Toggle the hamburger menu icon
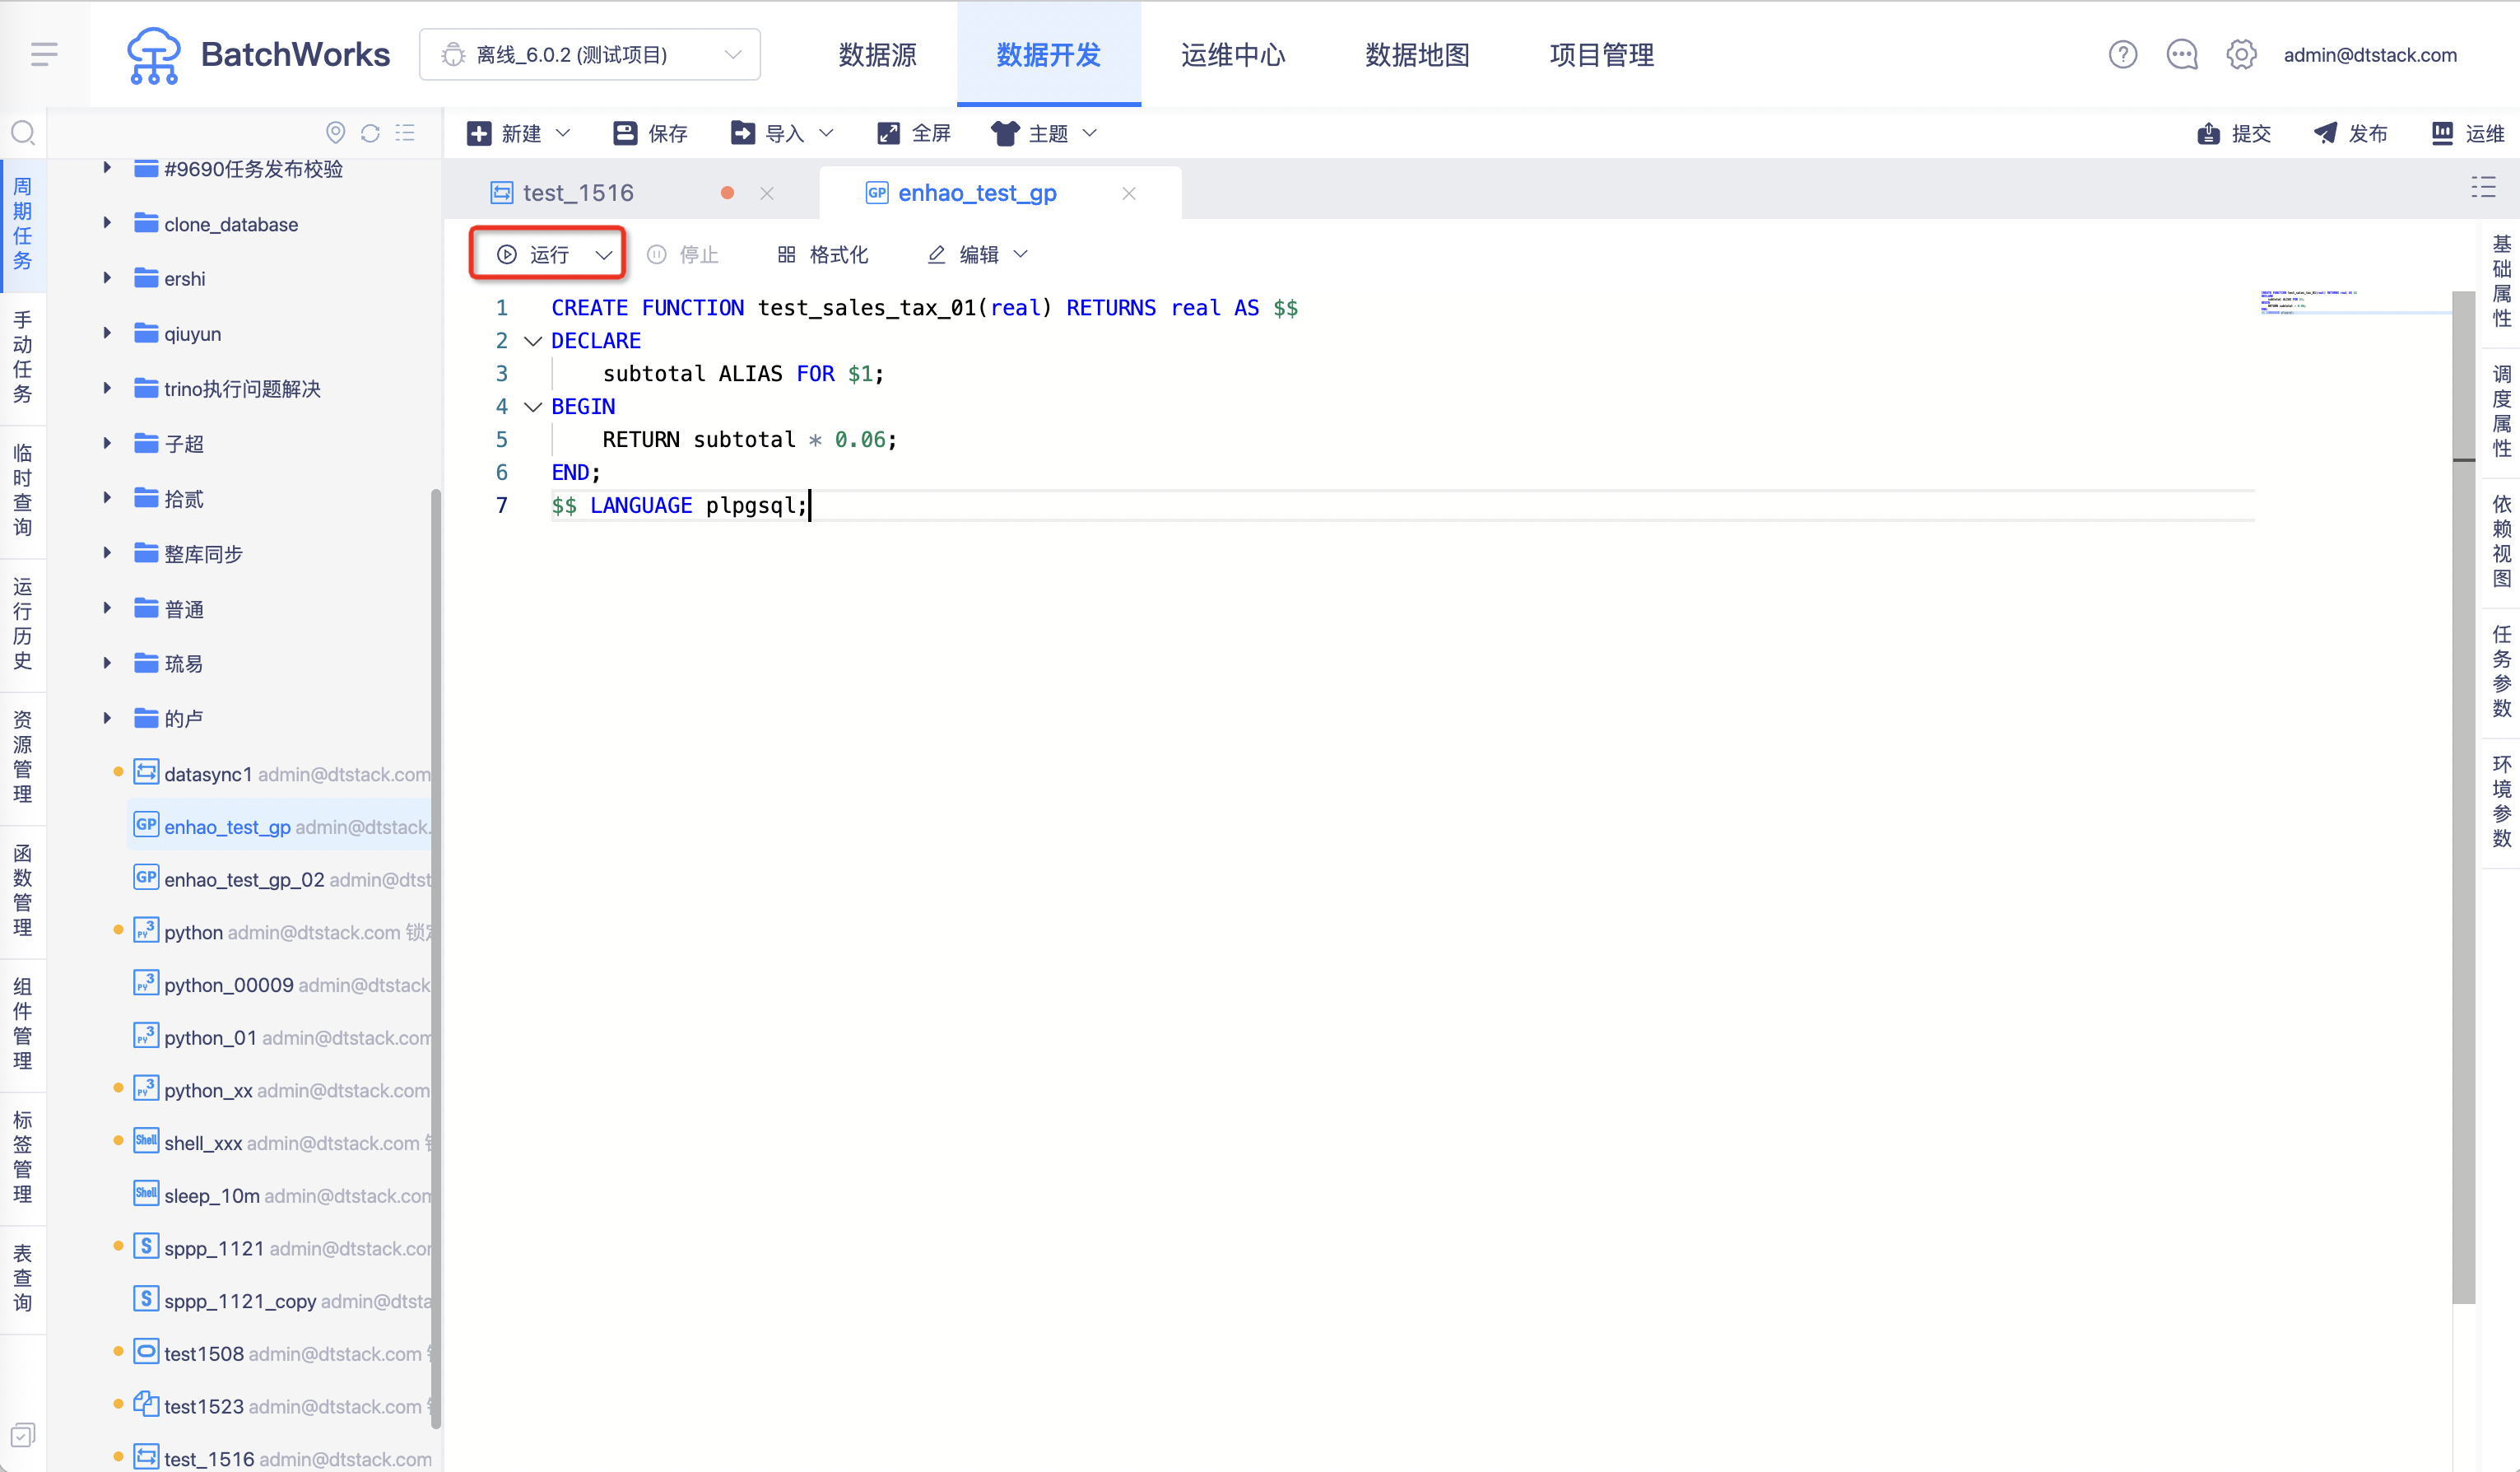This screenshot has height=1472, width=2520. [44, 54]
